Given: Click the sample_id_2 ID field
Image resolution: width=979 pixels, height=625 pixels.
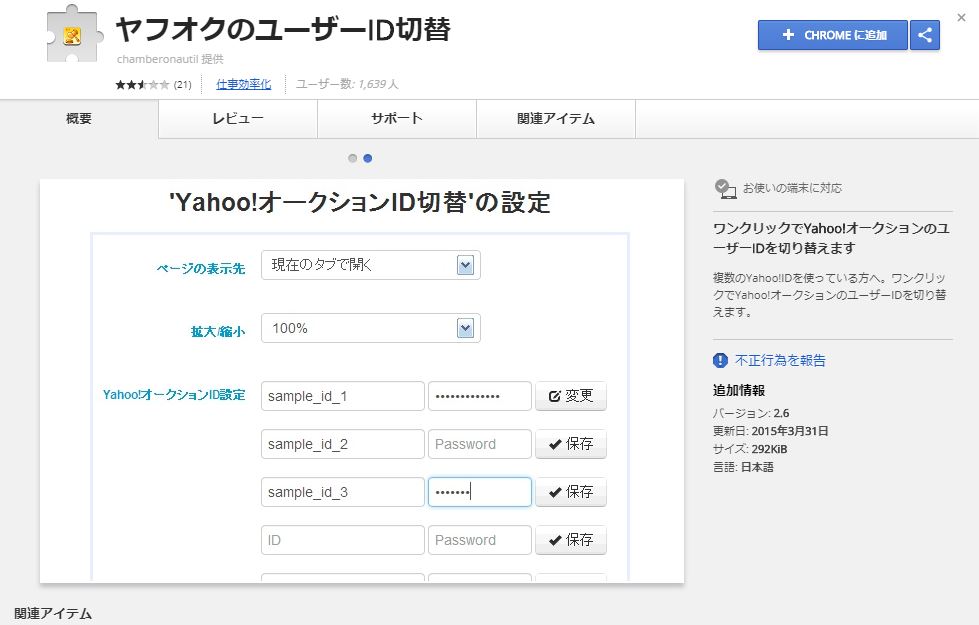Looking at the screenshot, I should click(x=343, y=444).
